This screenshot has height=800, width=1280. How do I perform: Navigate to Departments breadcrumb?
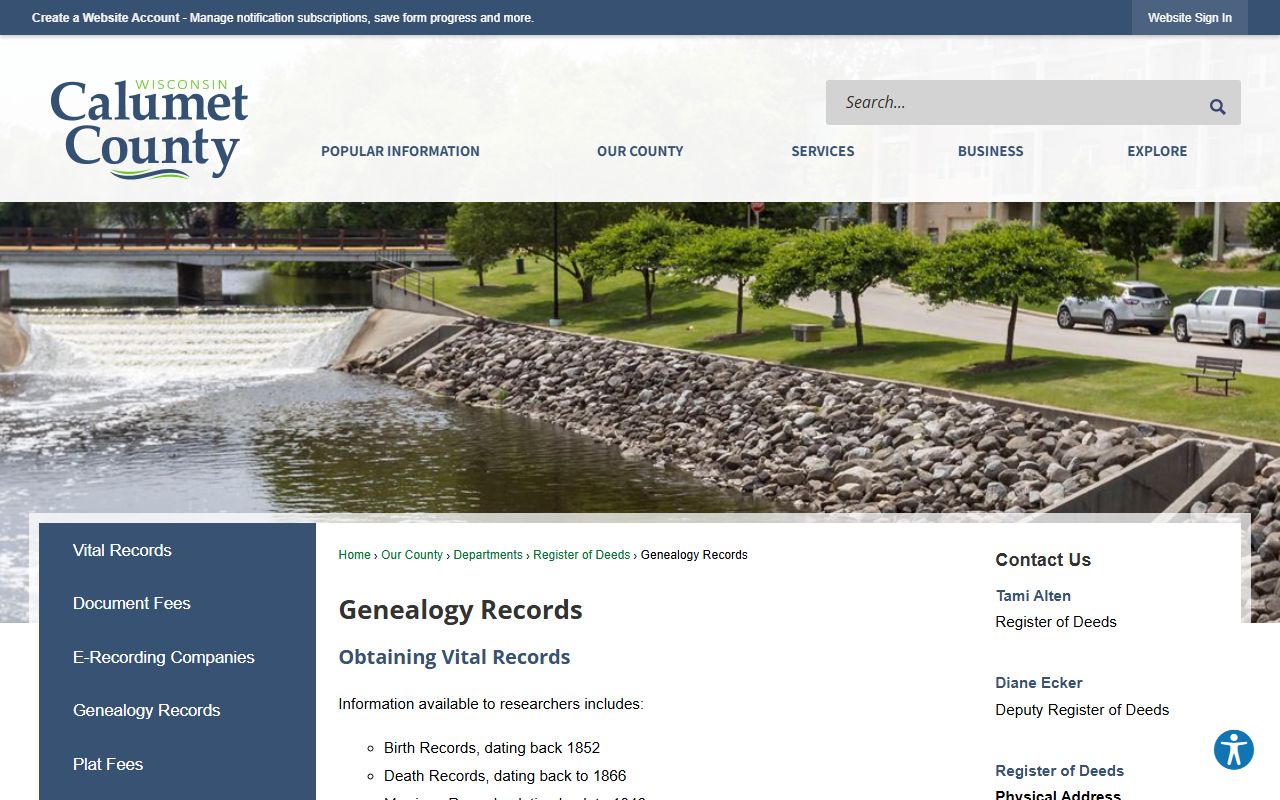[488, 555]
